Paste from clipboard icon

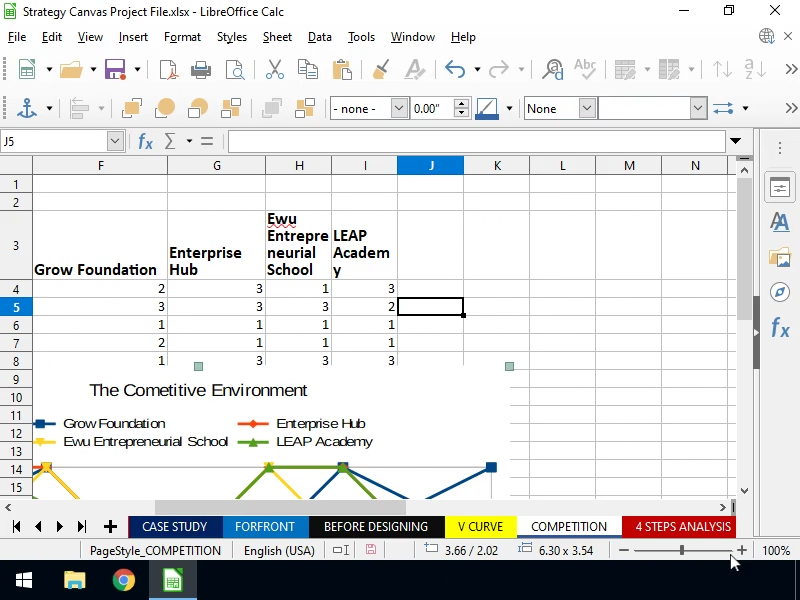[342, 69]
